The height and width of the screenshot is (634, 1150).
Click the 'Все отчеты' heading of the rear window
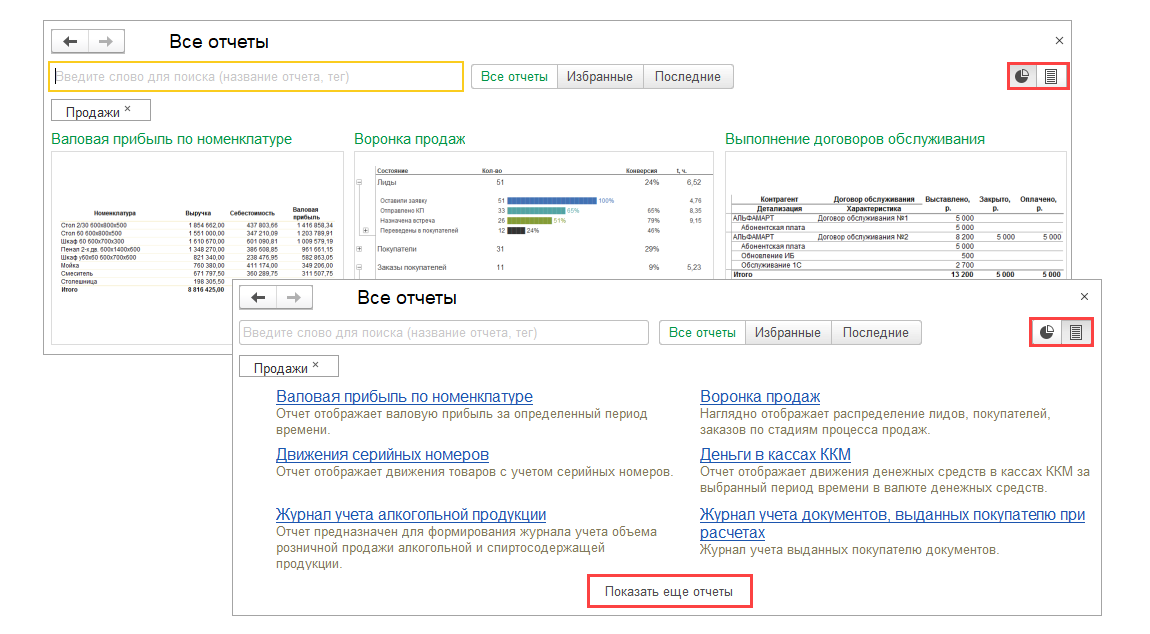coord(219,42)
